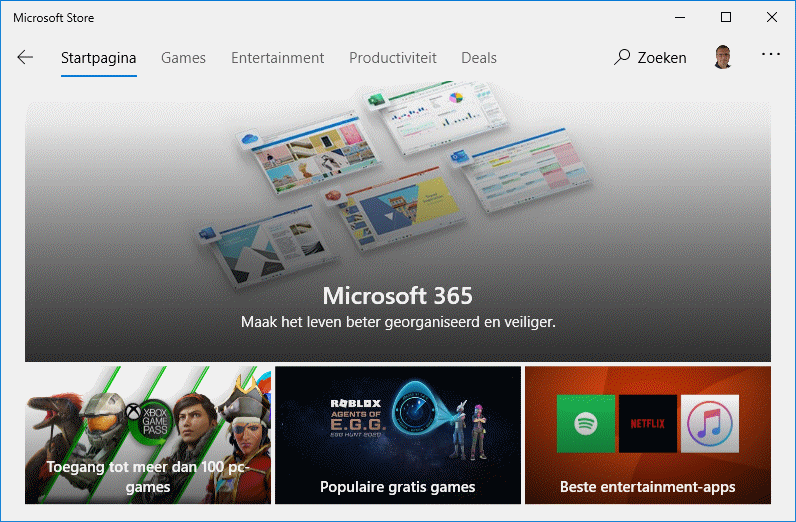Maximize the Microsoft Store window
Image resolution: width=796 pixels, height=522 pixels.
click(726, 17)
